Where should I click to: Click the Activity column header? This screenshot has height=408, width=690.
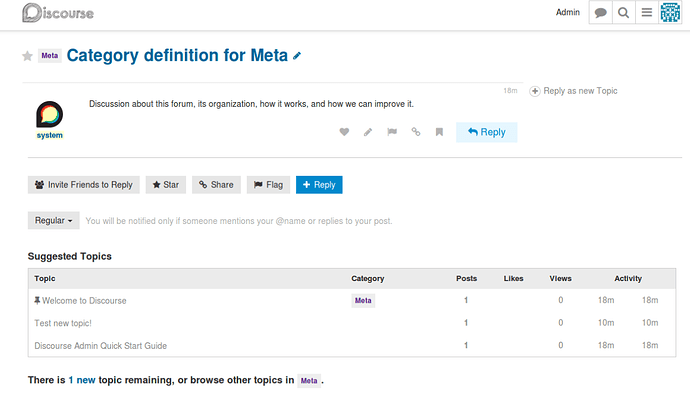point(628,278)
